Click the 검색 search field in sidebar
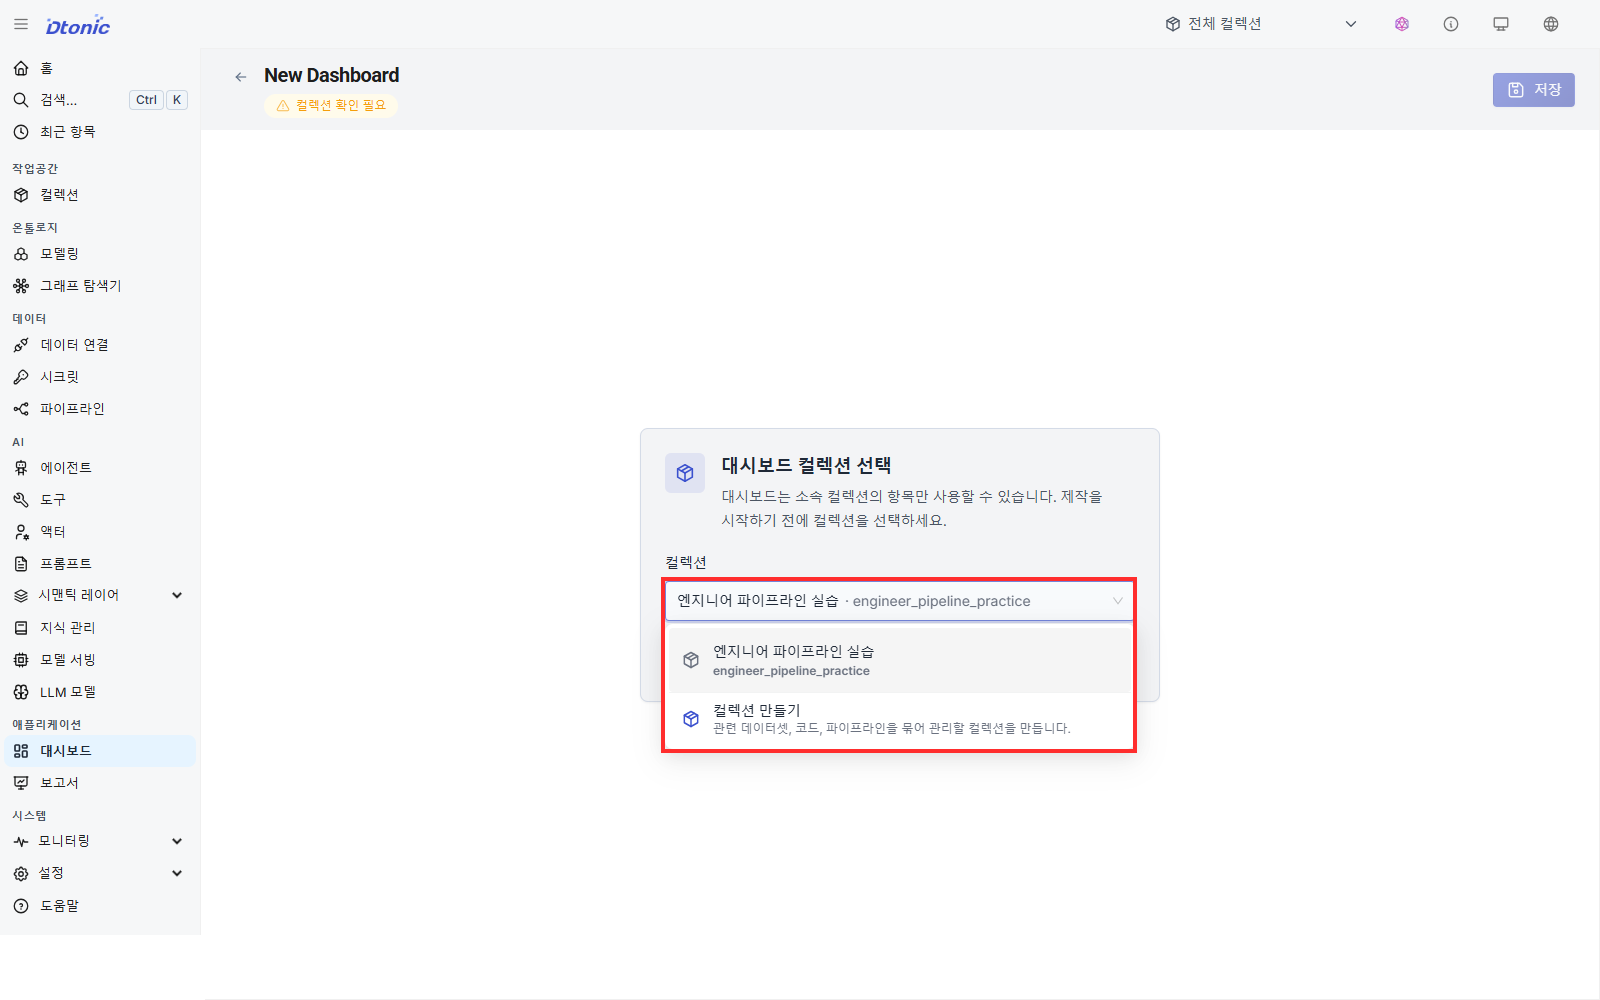The height and width of the screenshot is (1000, 1600). point(100,100)
